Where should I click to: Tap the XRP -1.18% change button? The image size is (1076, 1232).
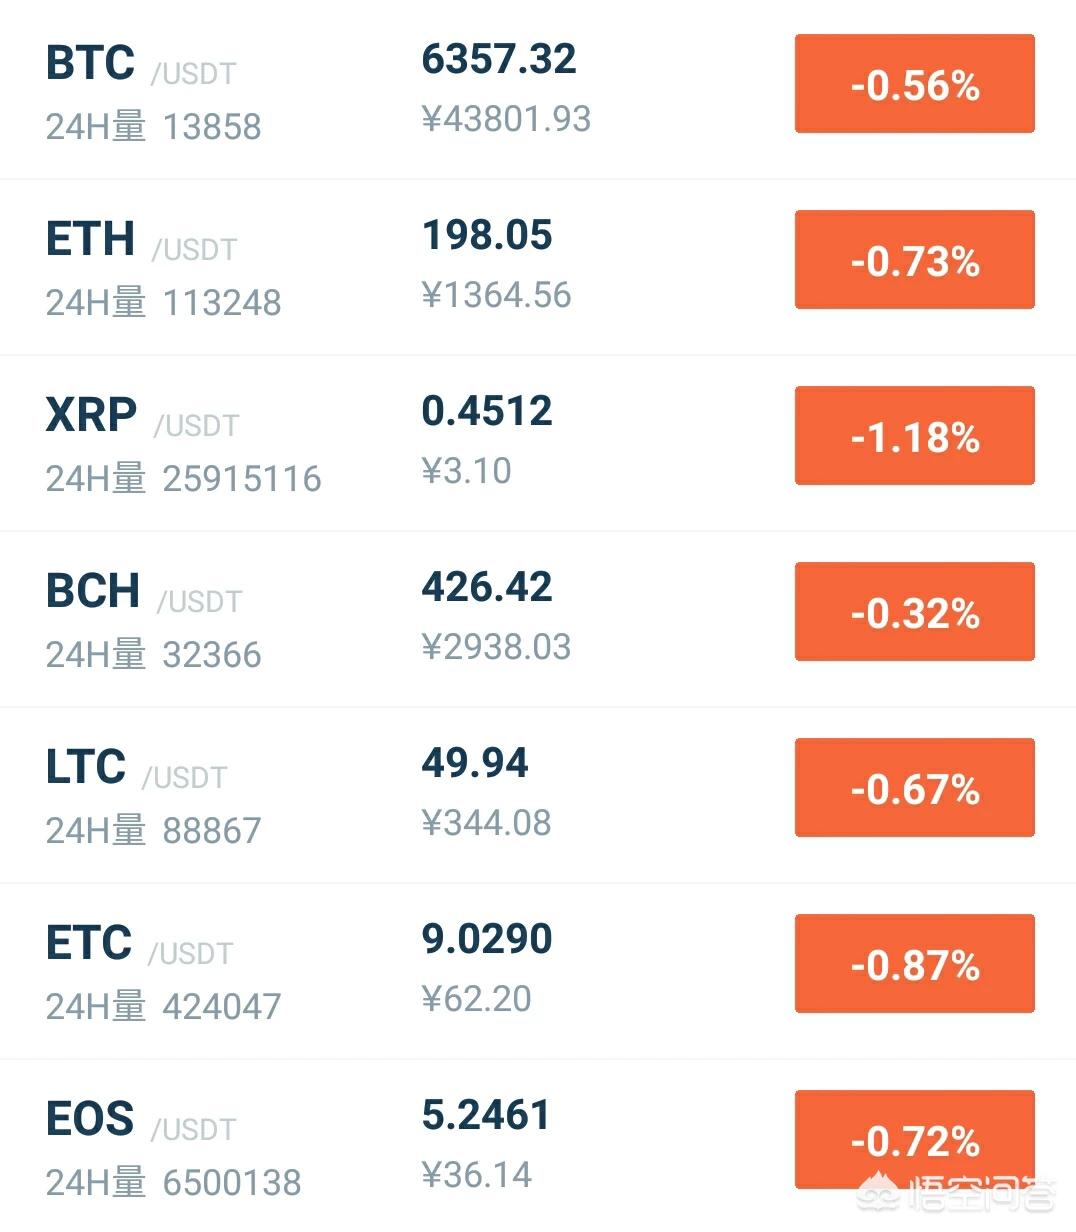coord(914,436)
